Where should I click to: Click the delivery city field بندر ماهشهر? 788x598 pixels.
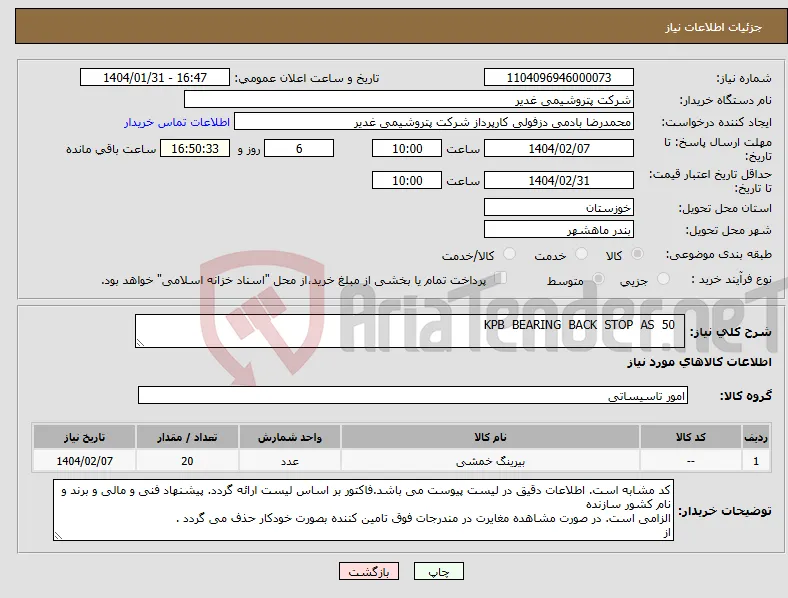click(x=558, y=230)
